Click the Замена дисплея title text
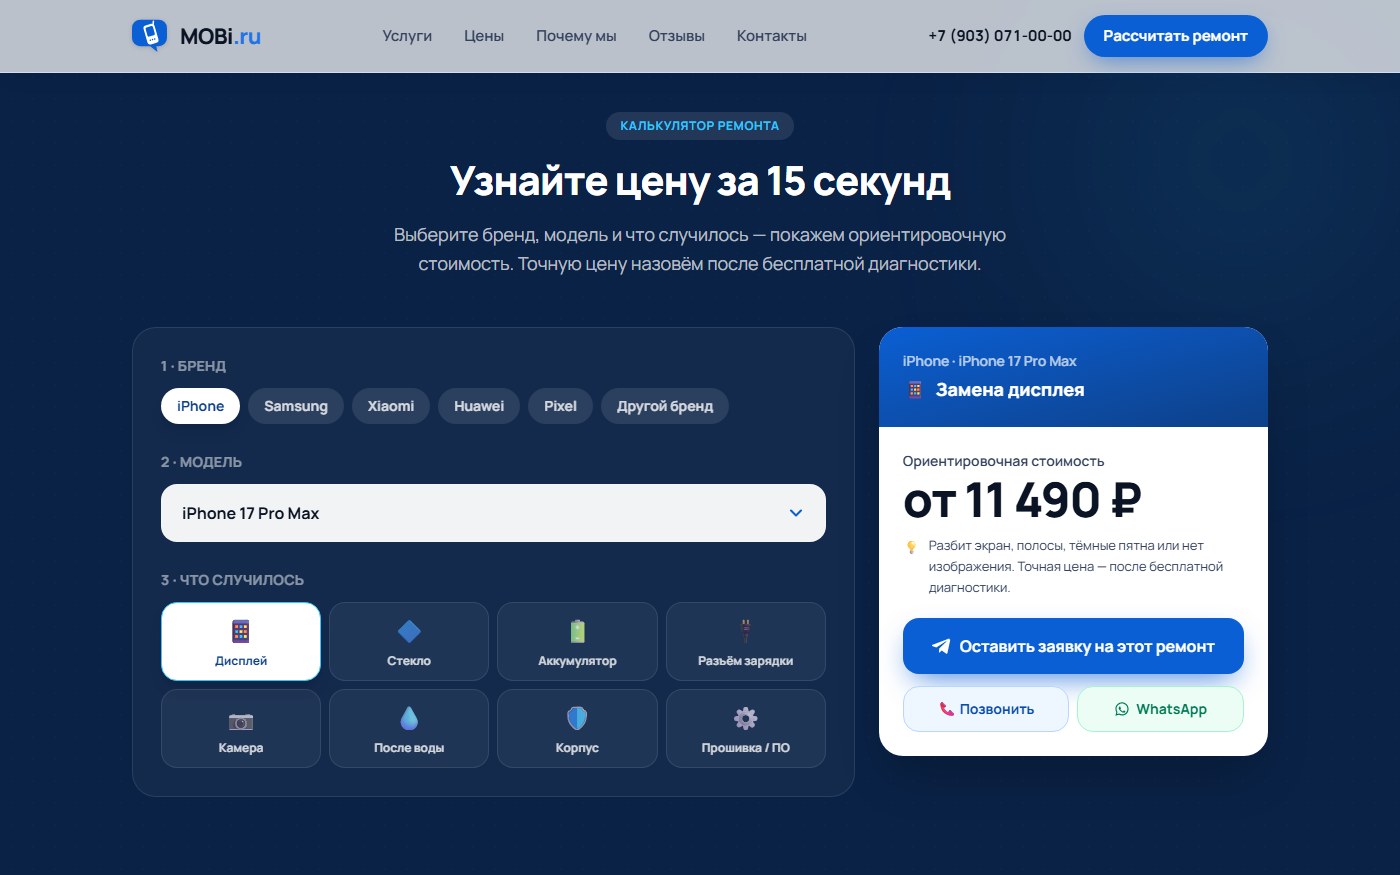 coord(1010,390)
